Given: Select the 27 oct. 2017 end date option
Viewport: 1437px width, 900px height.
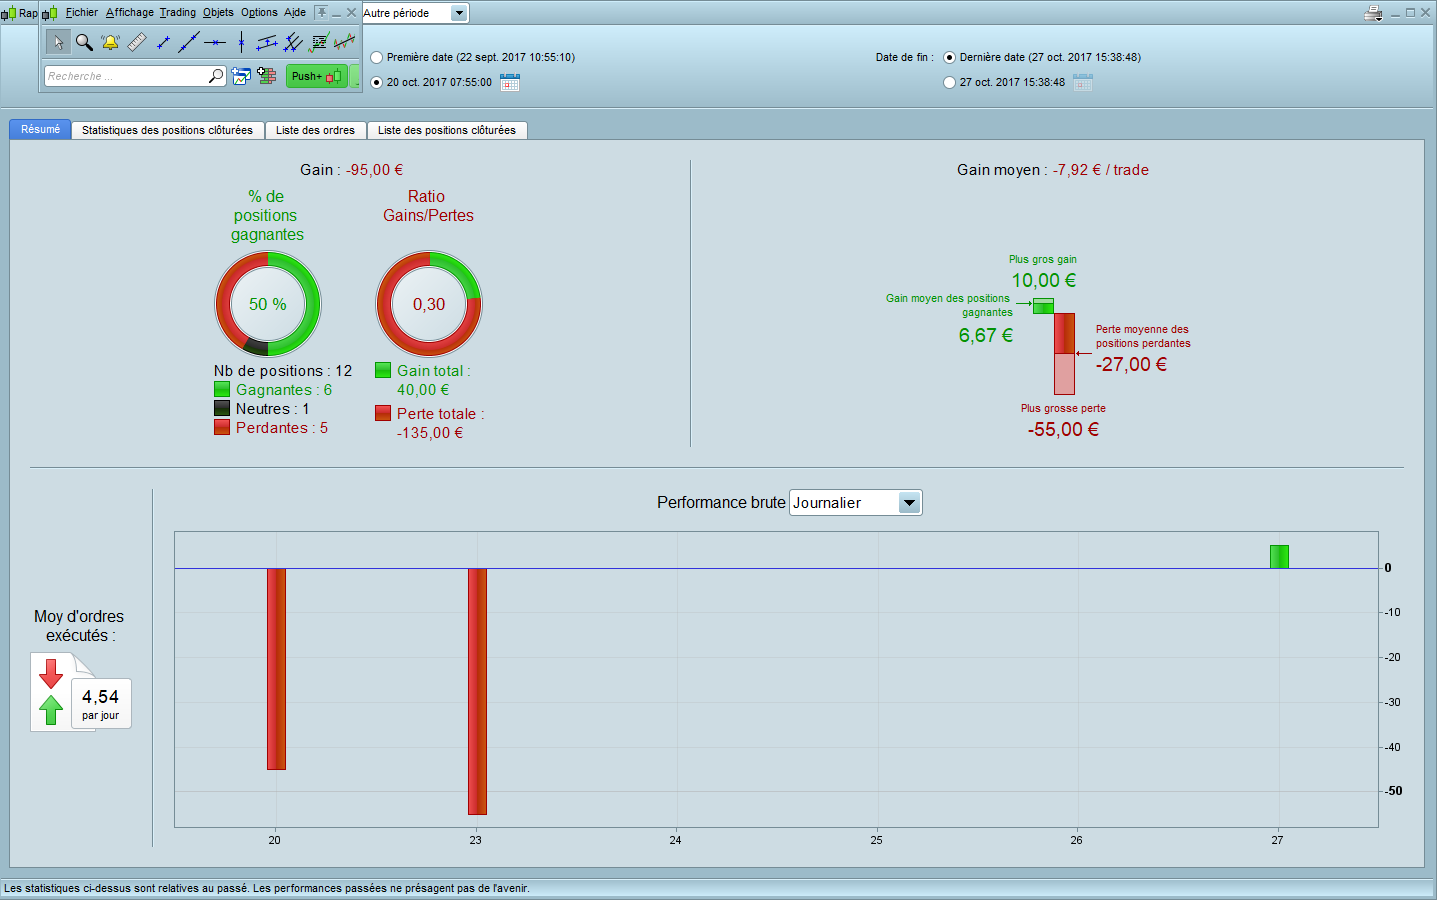Looking at the screenshot, I should (949, 83).
